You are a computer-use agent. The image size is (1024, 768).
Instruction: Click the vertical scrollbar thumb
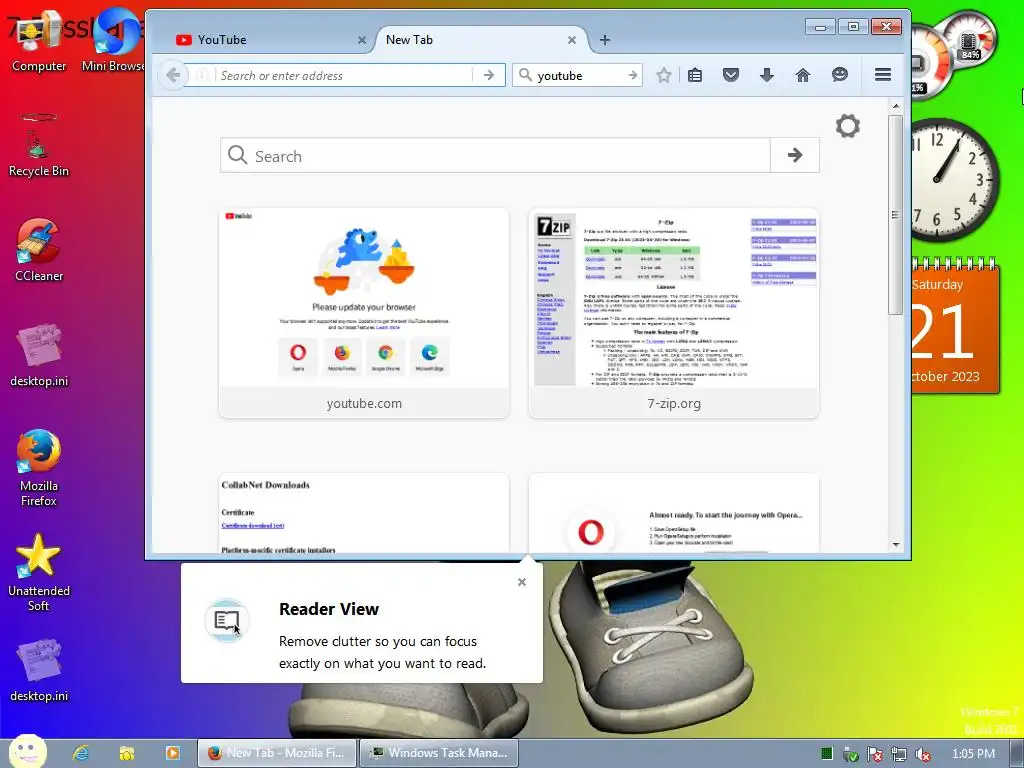point(895,215)
